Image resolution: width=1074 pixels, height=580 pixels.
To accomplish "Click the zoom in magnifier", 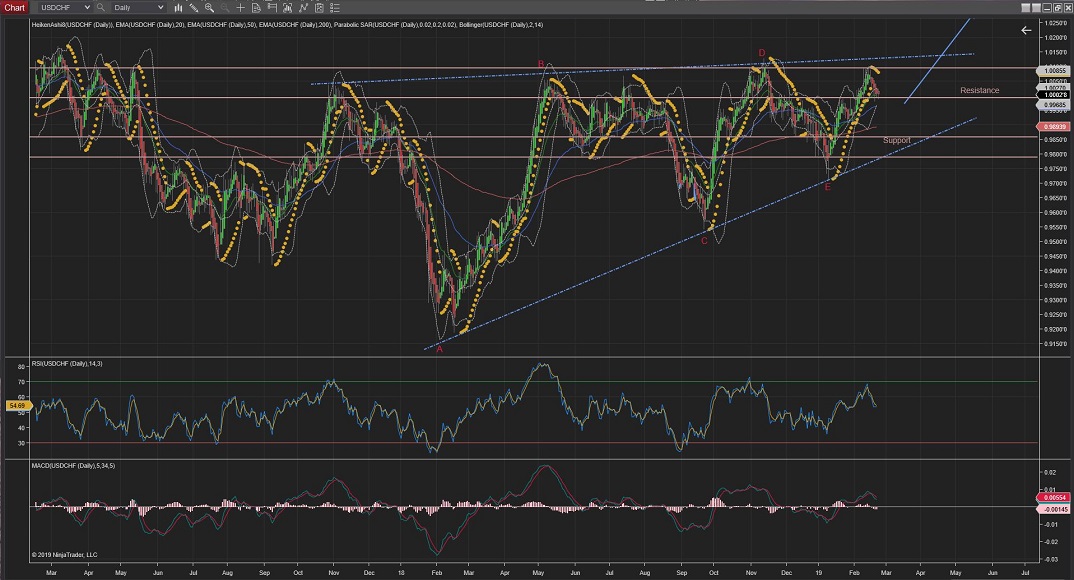I will pos(210,8).
